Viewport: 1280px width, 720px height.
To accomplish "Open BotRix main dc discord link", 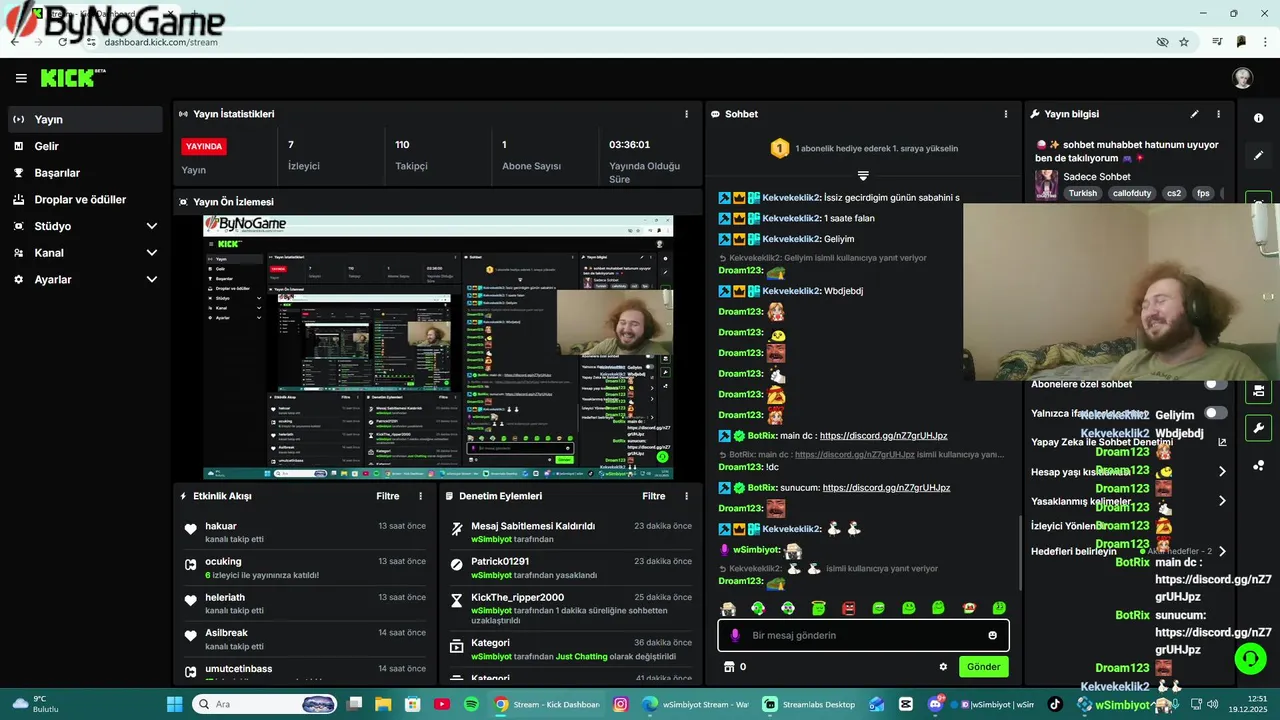I will coord(883,436).
